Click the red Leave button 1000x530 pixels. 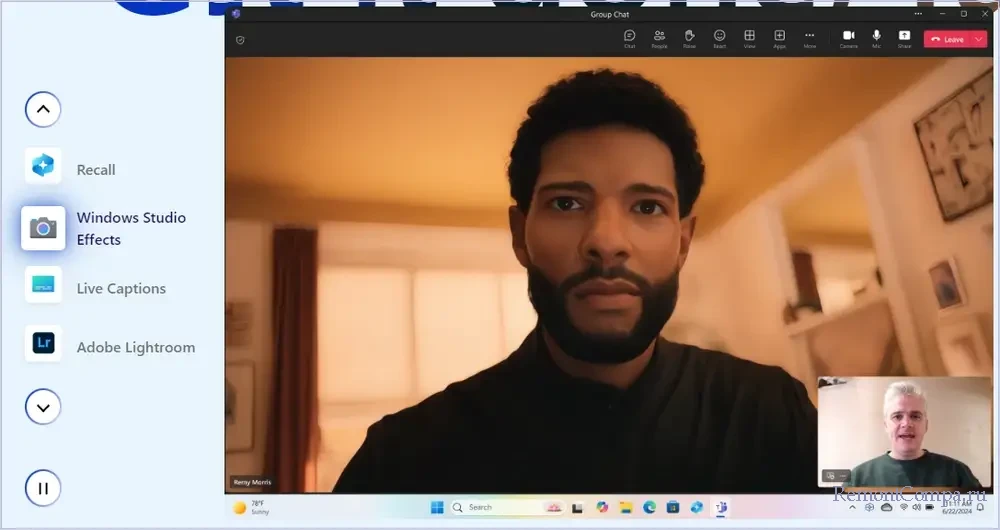(947, 39)
